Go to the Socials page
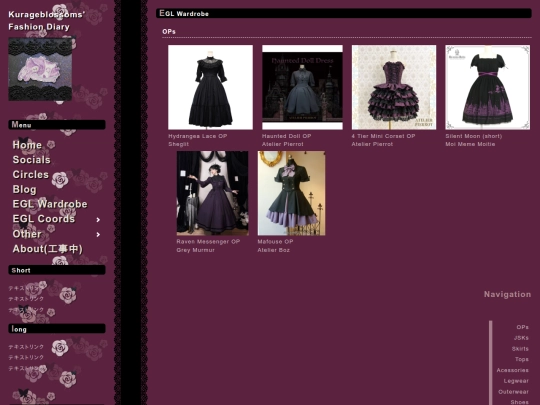The height and width of the screenshot is (405, 540). [x=31, y=160]
